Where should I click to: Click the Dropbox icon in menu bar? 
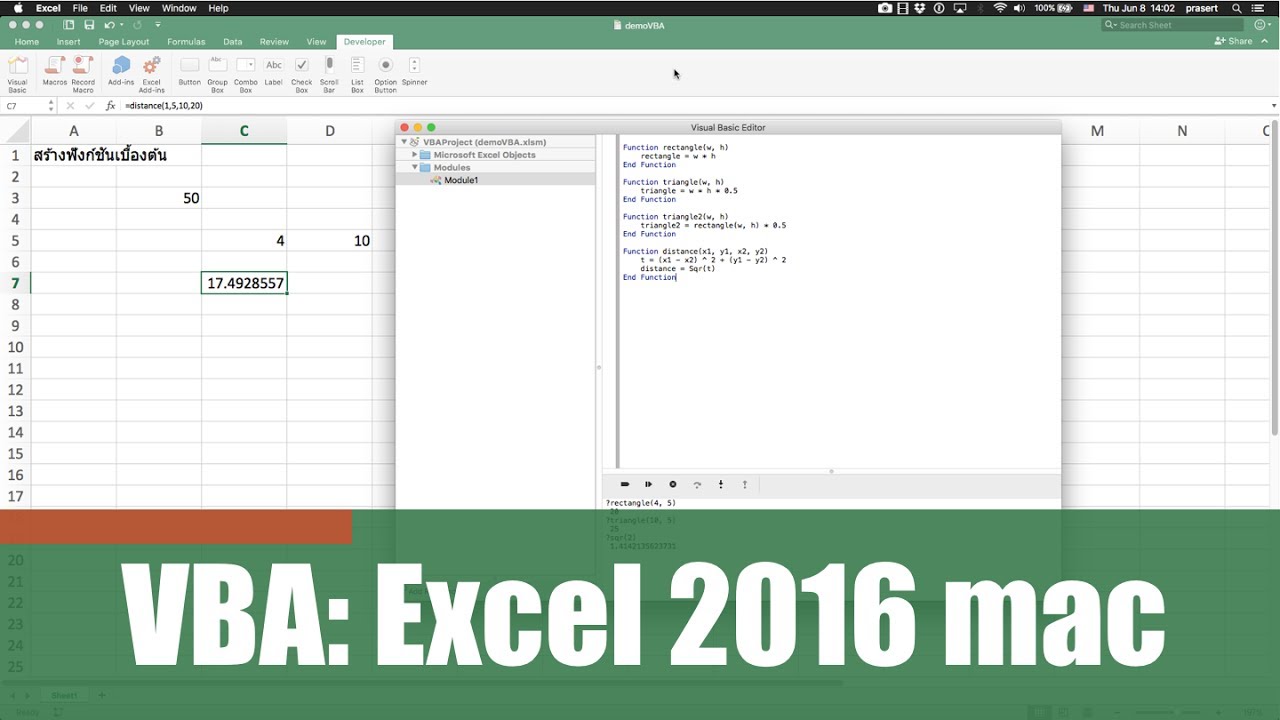point(920,8)
